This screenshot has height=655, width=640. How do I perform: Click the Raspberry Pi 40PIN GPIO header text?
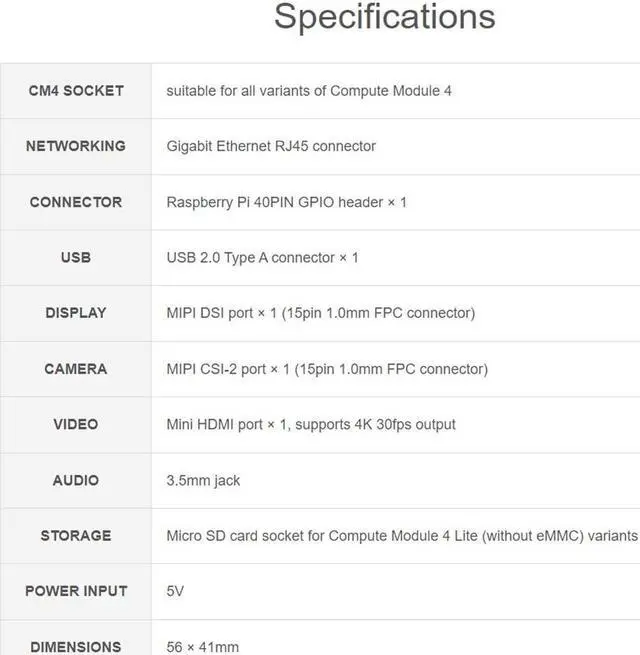coord(286,202)
